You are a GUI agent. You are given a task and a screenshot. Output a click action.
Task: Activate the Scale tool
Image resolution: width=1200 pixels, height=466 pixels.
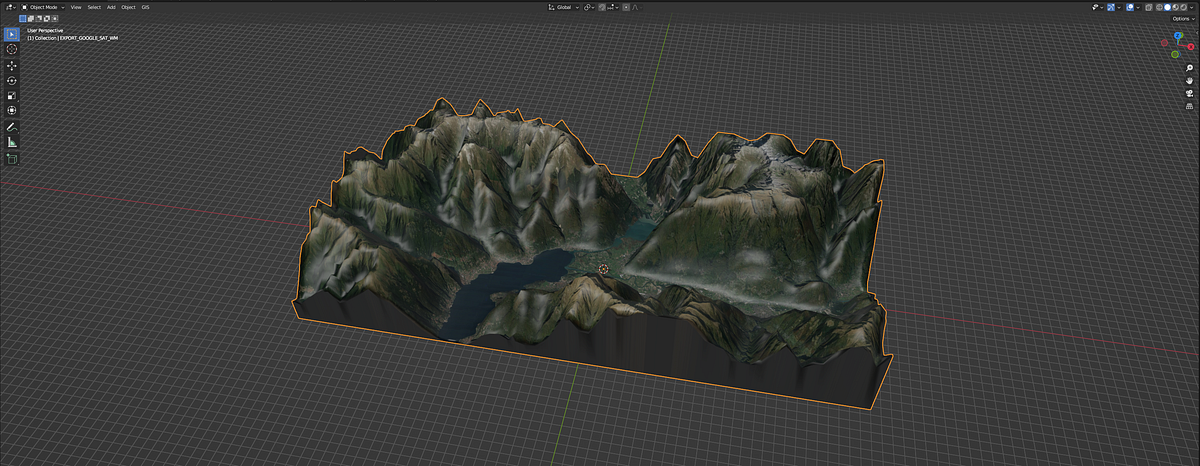pos(12,95)
